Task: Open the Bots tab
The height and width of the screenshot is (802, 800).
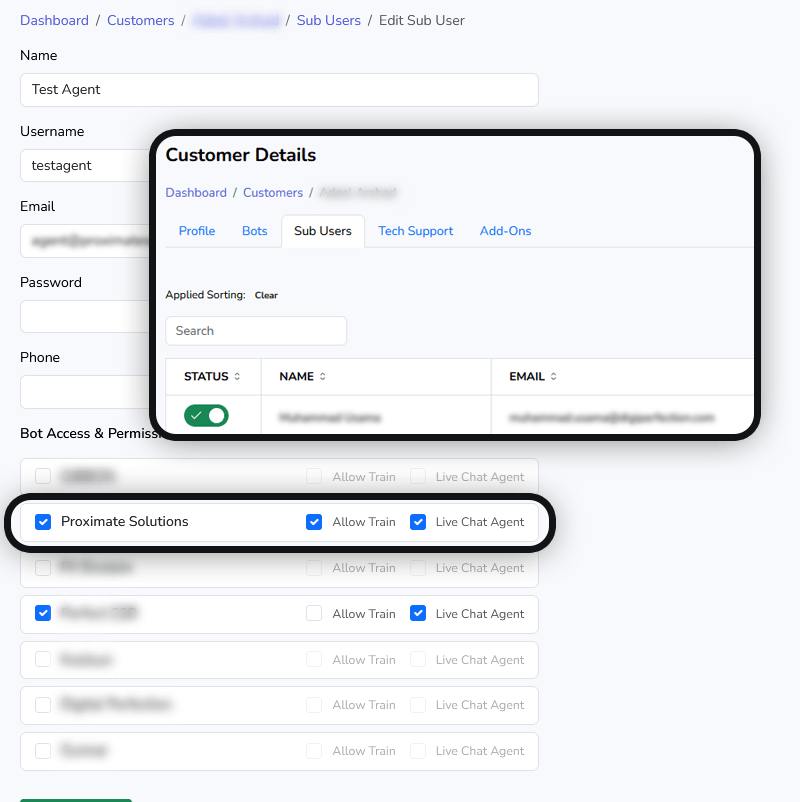Action: coord(255,231)
